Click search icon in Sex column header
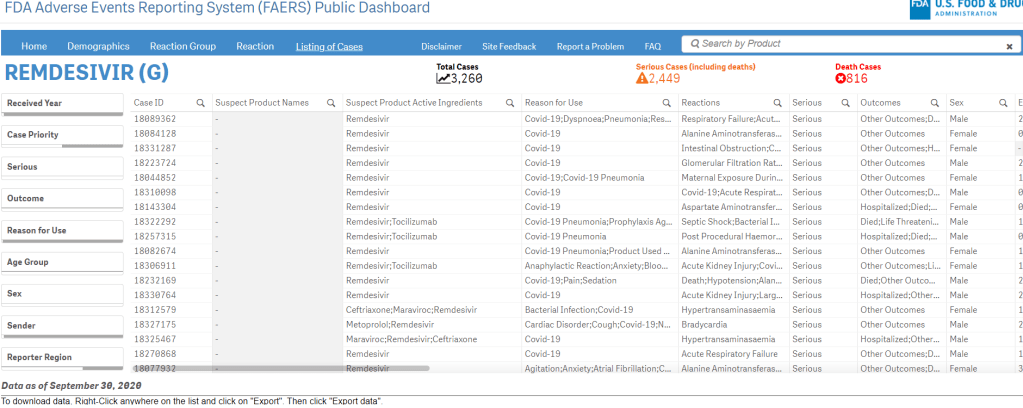 (1002, 103)
